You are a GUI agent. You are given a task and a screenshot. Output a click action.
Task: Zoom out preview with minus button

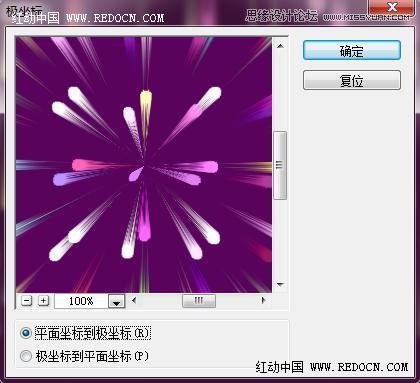click(26, 301)
